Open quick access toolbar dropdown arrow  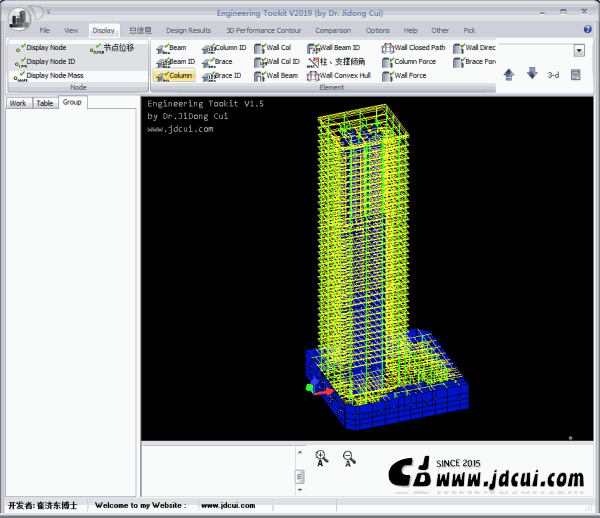tap(49, 12)
